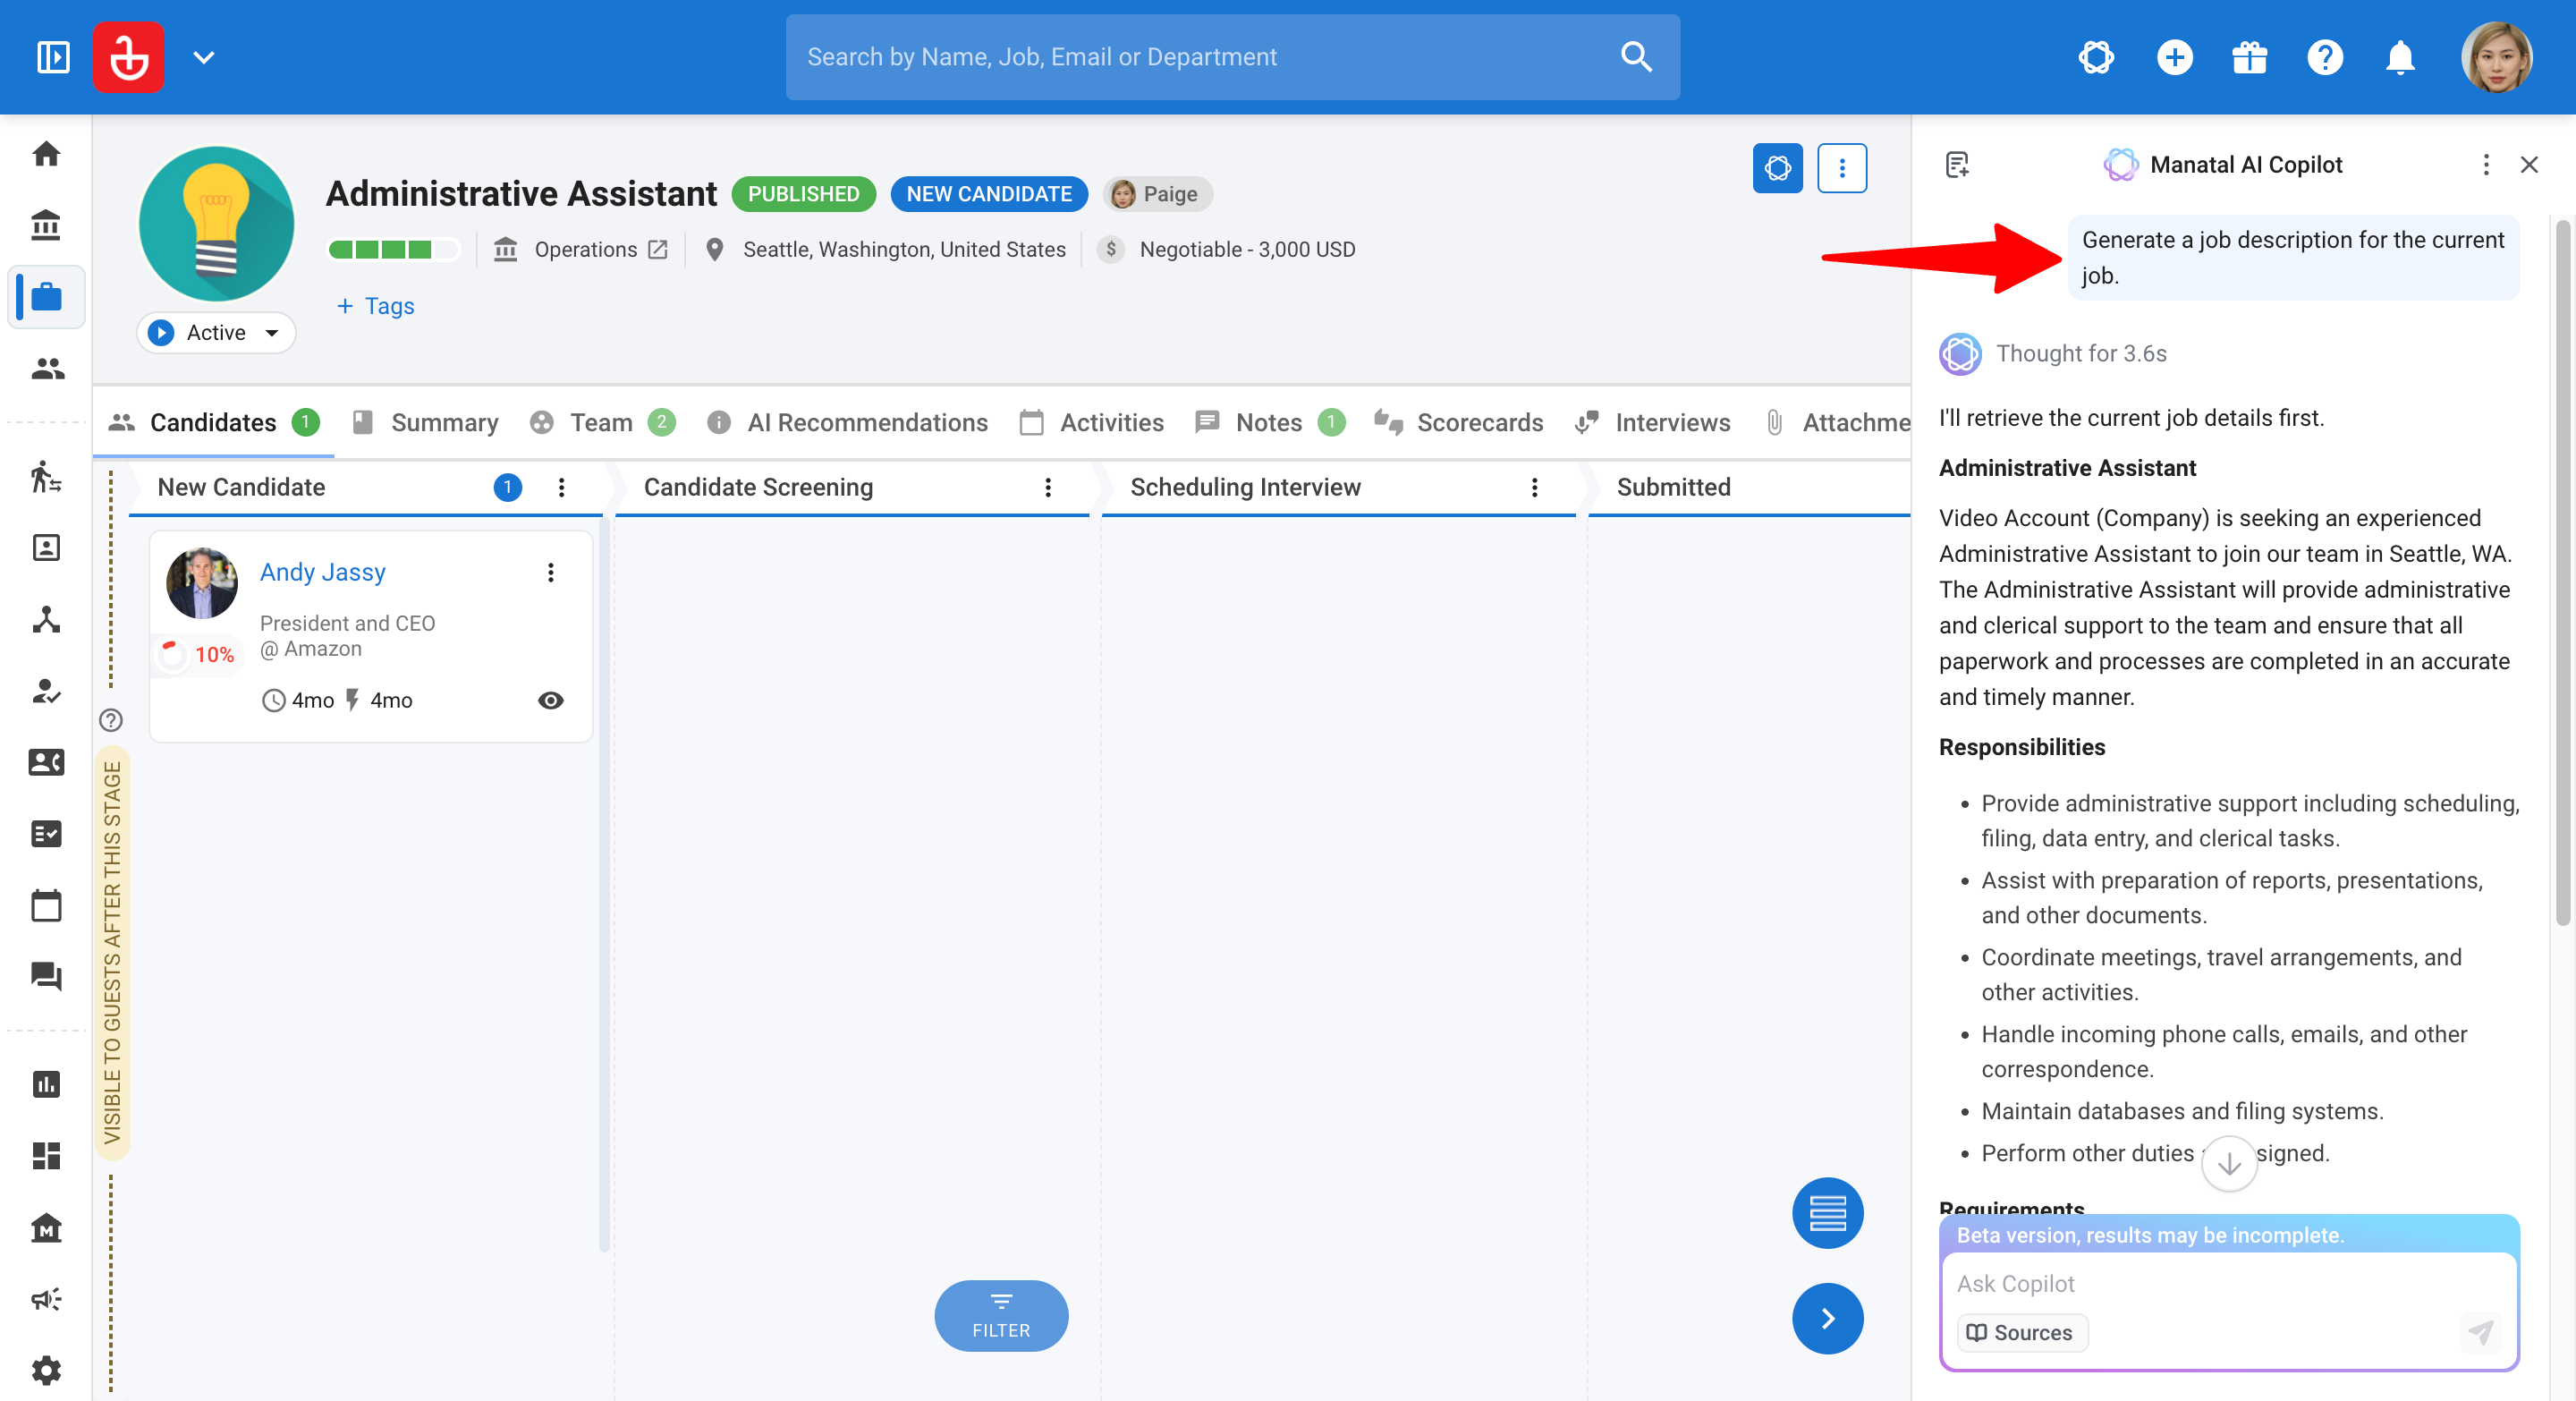Open the notifications bell icon

click(x=2400, y=57)
